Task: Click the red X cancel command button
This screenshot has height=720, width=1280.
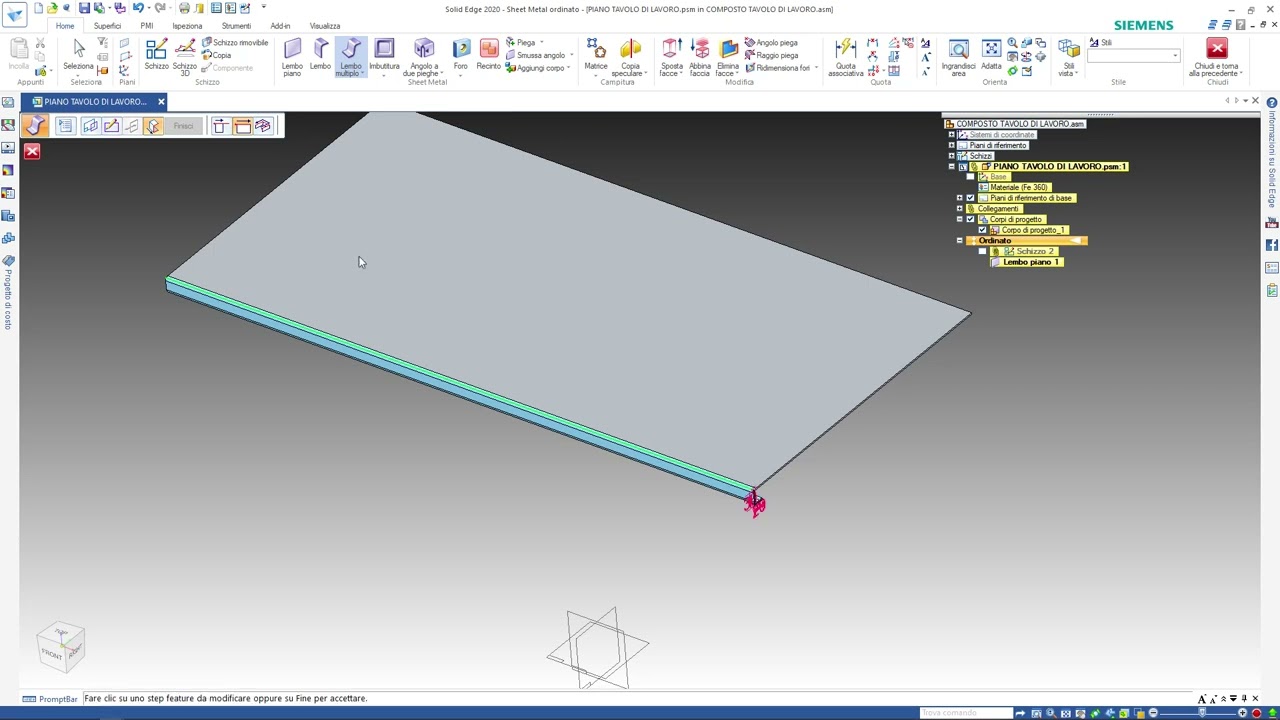Action: pos(32,151)
